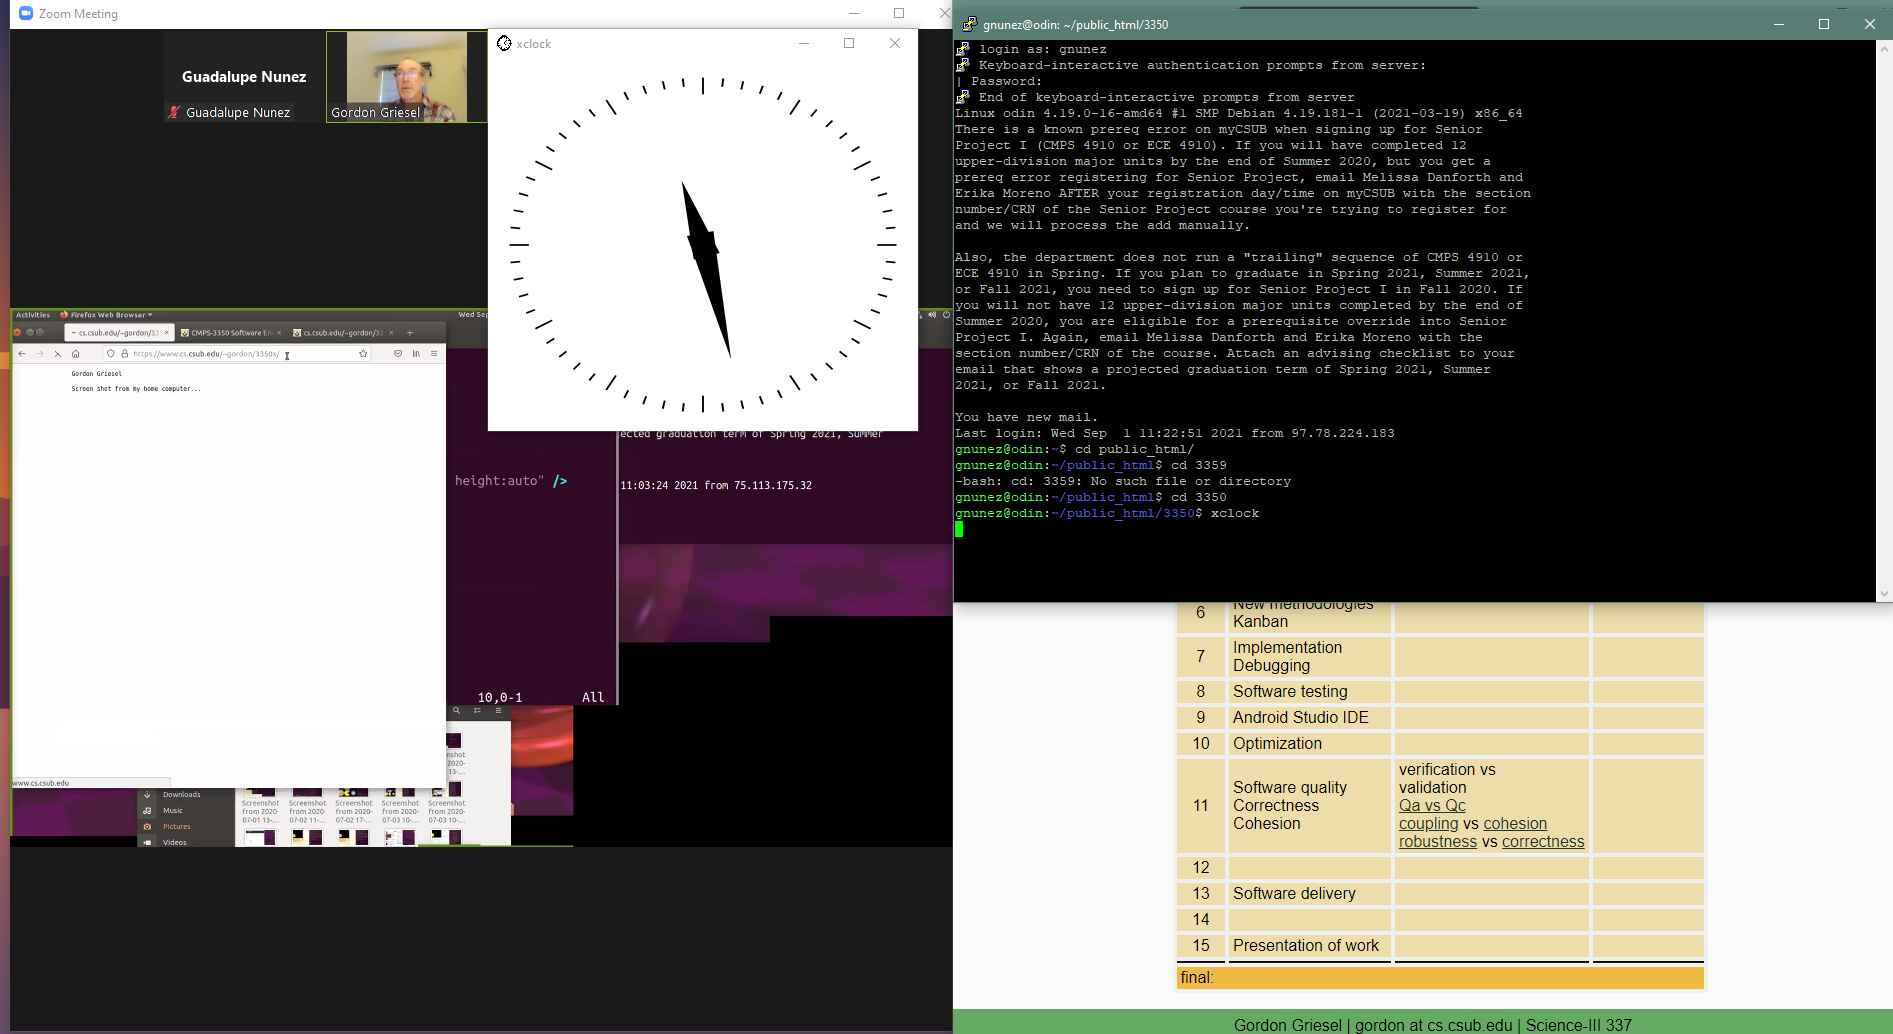Open hamburger menu in Files window
Image resolution: width=1893 pixels, height=1034 pixels.
tap(498, 710)
